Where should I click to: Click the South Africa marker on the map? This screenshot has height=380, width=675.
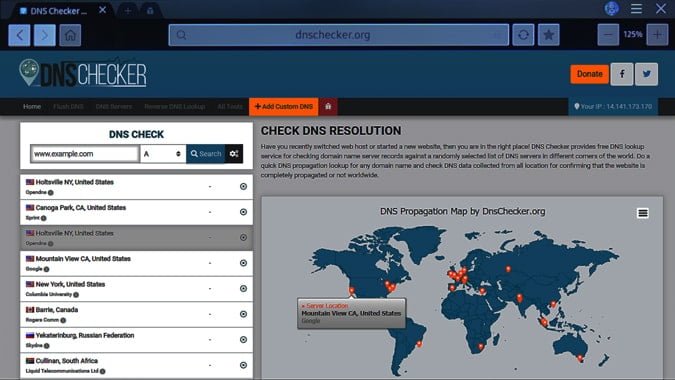click(x=481, y=346)
